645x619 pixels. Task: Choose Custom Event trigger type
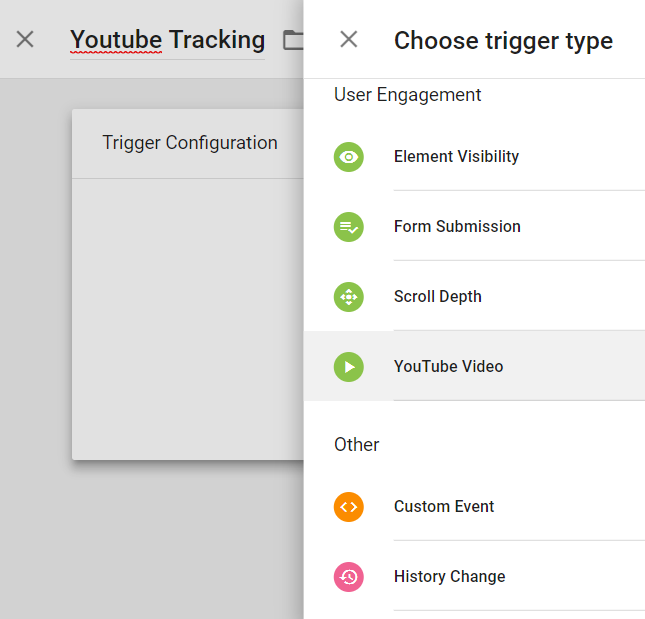(444, 507)
